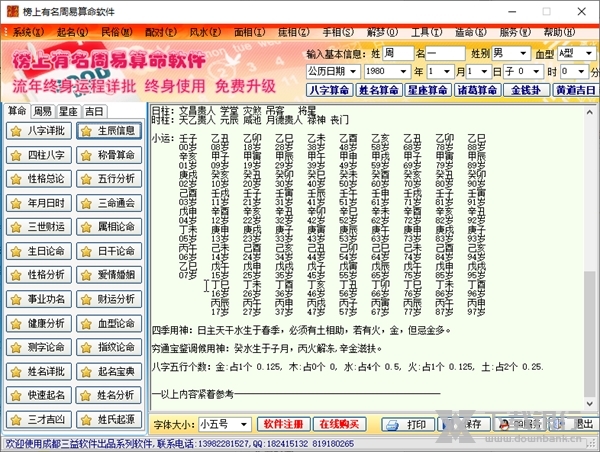Click the star icon beside 测字论命

click(16, 348)
